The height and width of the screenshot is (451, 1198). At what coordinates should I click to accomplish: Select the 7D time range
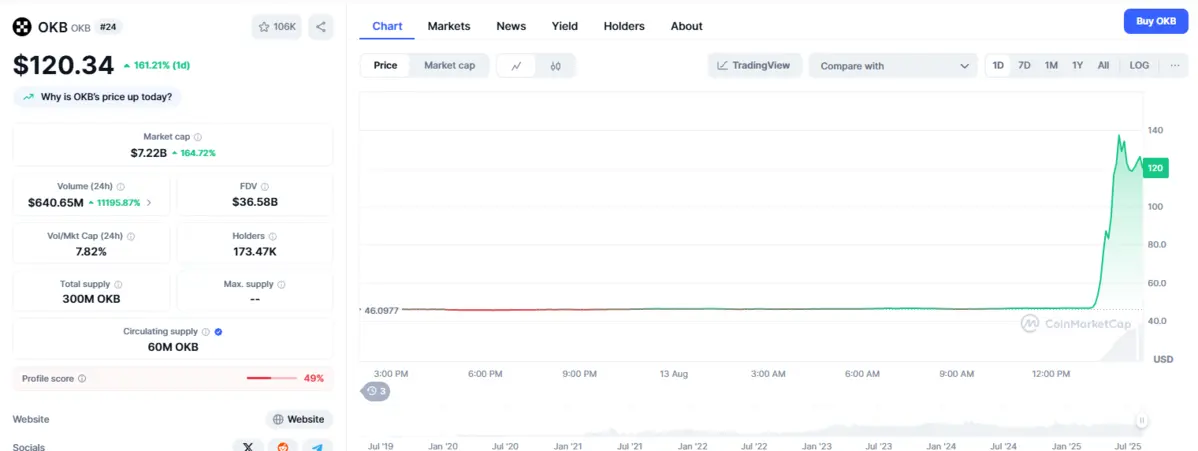[x=1024, y=65]
